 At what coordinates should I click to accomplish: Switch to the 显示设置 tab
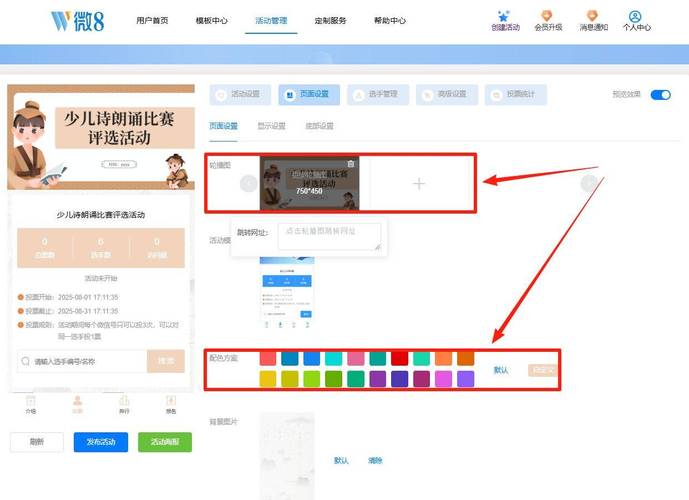270,127
